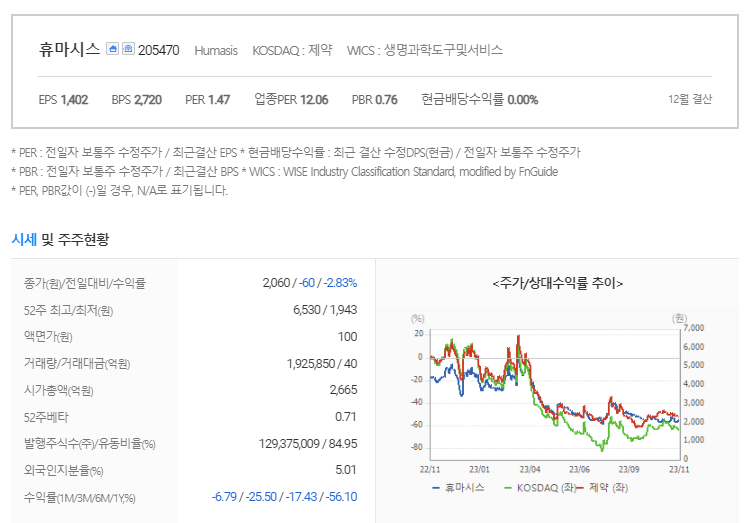750x523 pixels.
Task: Click the beta value 0.71
Action: pos(345,417)
